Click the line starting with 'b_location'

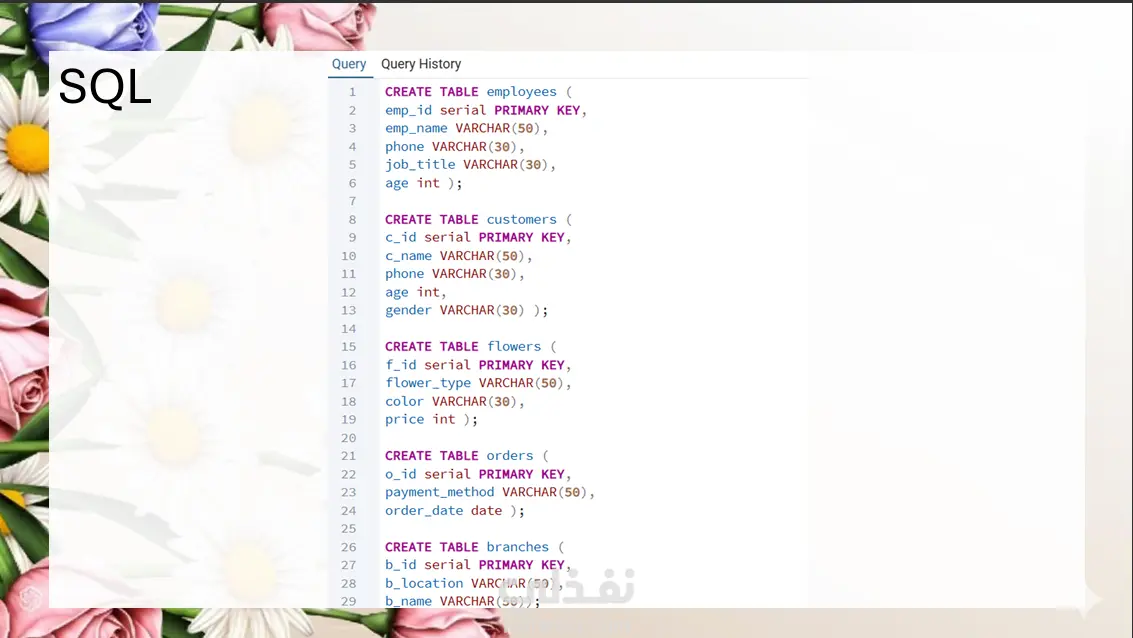[x=474, y=584]
